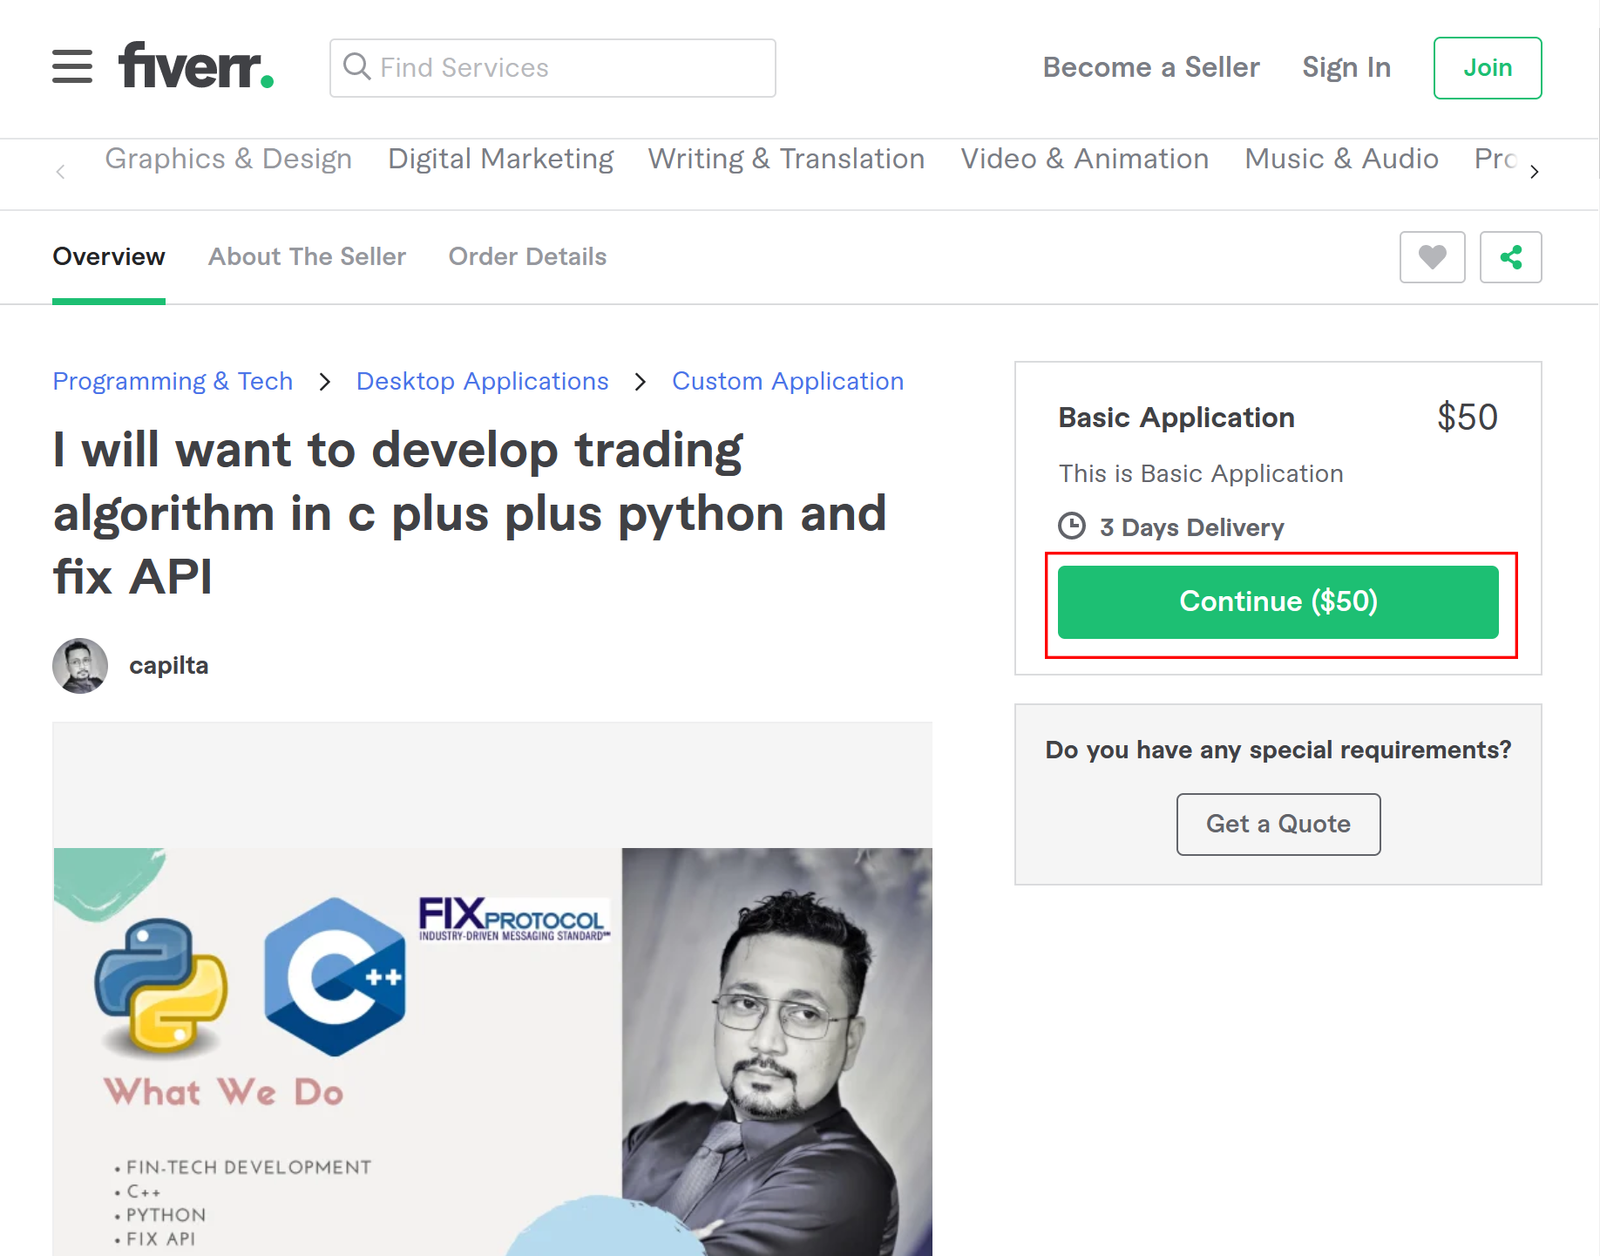Open Become a Seller link
1600x1256 pixels.
tap(1151, 67)
